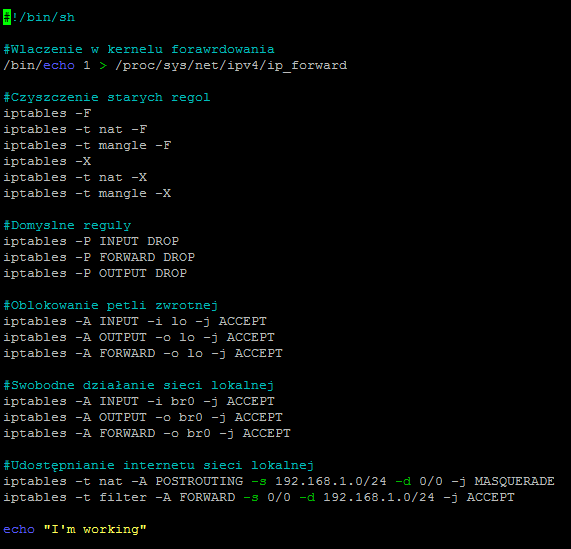Image resolution: width=571 pixels, height=549 pixels.
Task: Click the comment '#Udostępnianie internetu sieci lokalnej'
Action: point(159,465)
